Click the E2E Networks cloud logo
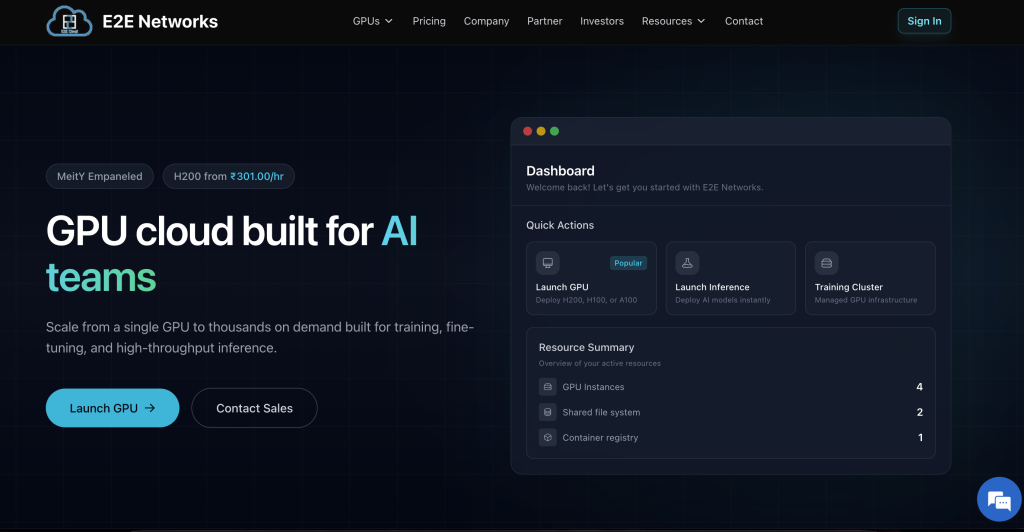Viewport: 1024px width, 532px height. click(69, 21)
